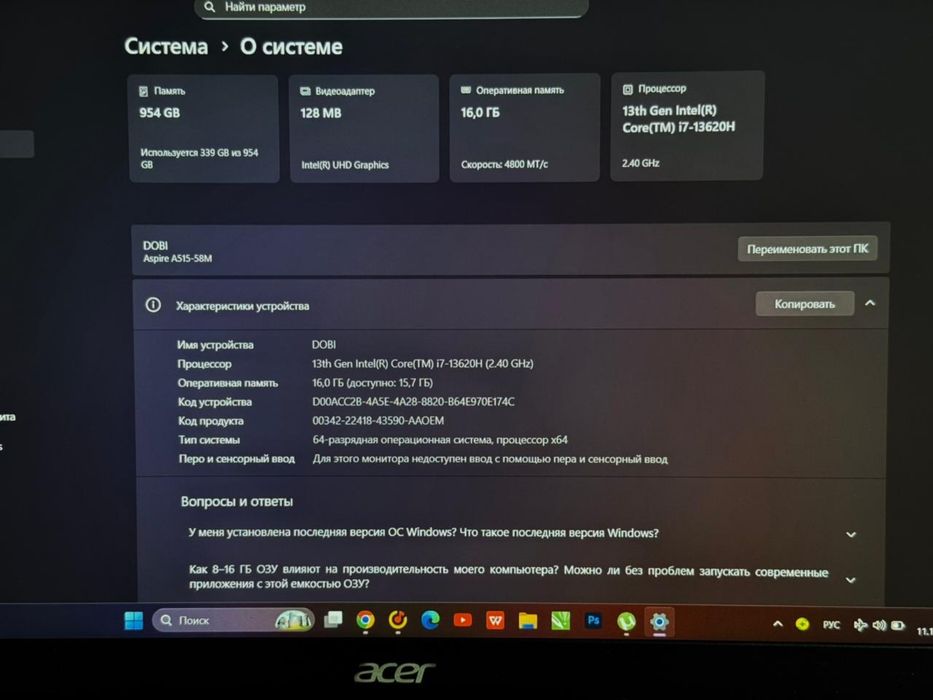
Task: Select the Перо и сенсорный ввод value
Action: coord(490,459)
